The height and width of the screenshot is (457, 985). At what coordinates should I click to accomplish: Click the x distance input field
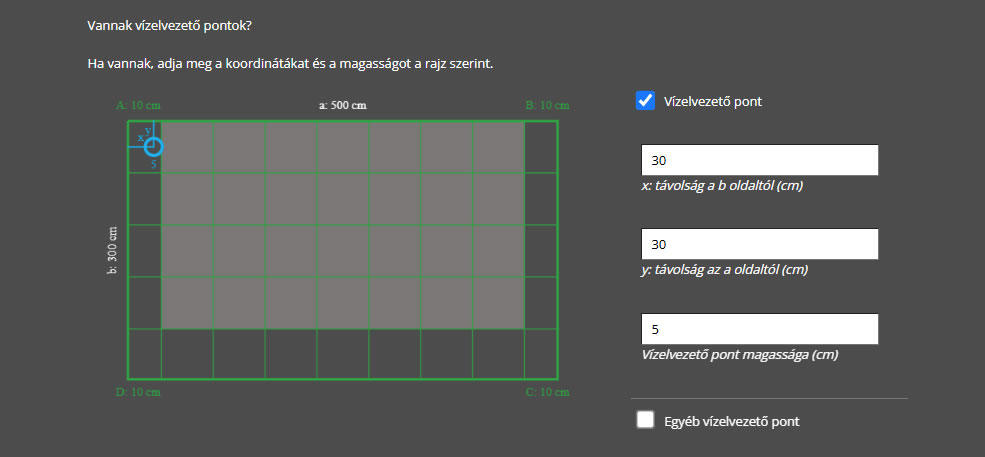759,160
